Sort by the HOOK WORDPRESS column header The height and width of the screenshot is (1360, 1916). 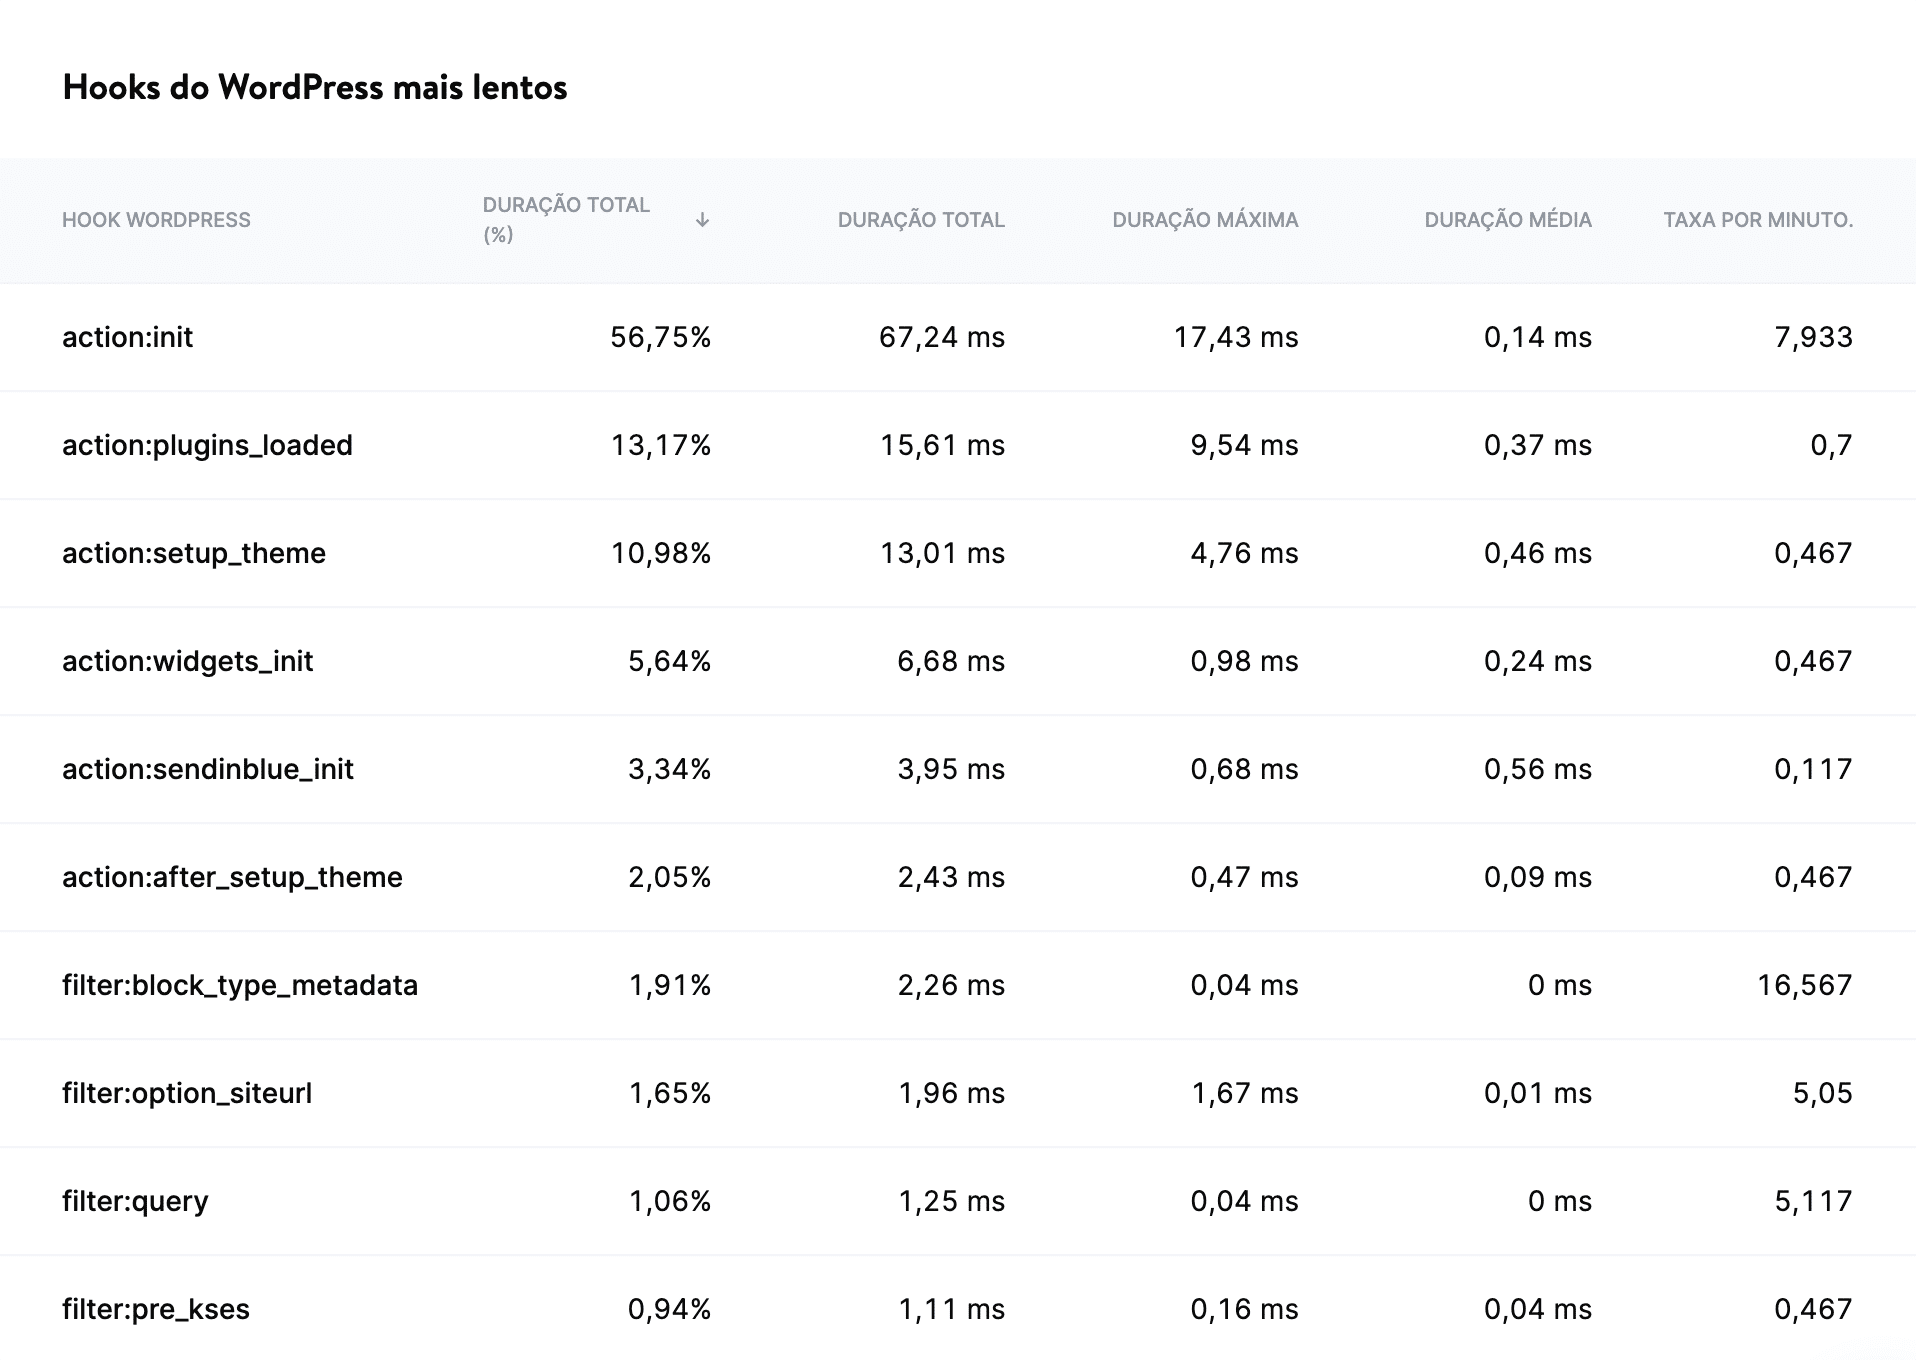coord(158,220)
